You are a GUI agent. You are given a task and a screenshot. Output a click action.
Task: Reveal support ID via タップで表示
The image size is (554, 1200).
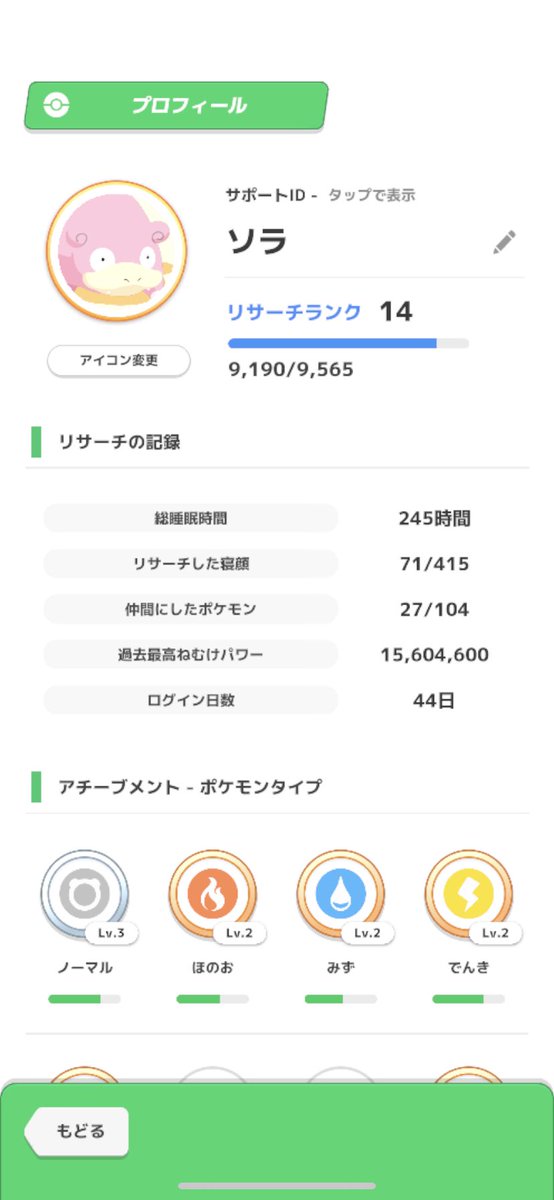[371, 196]
